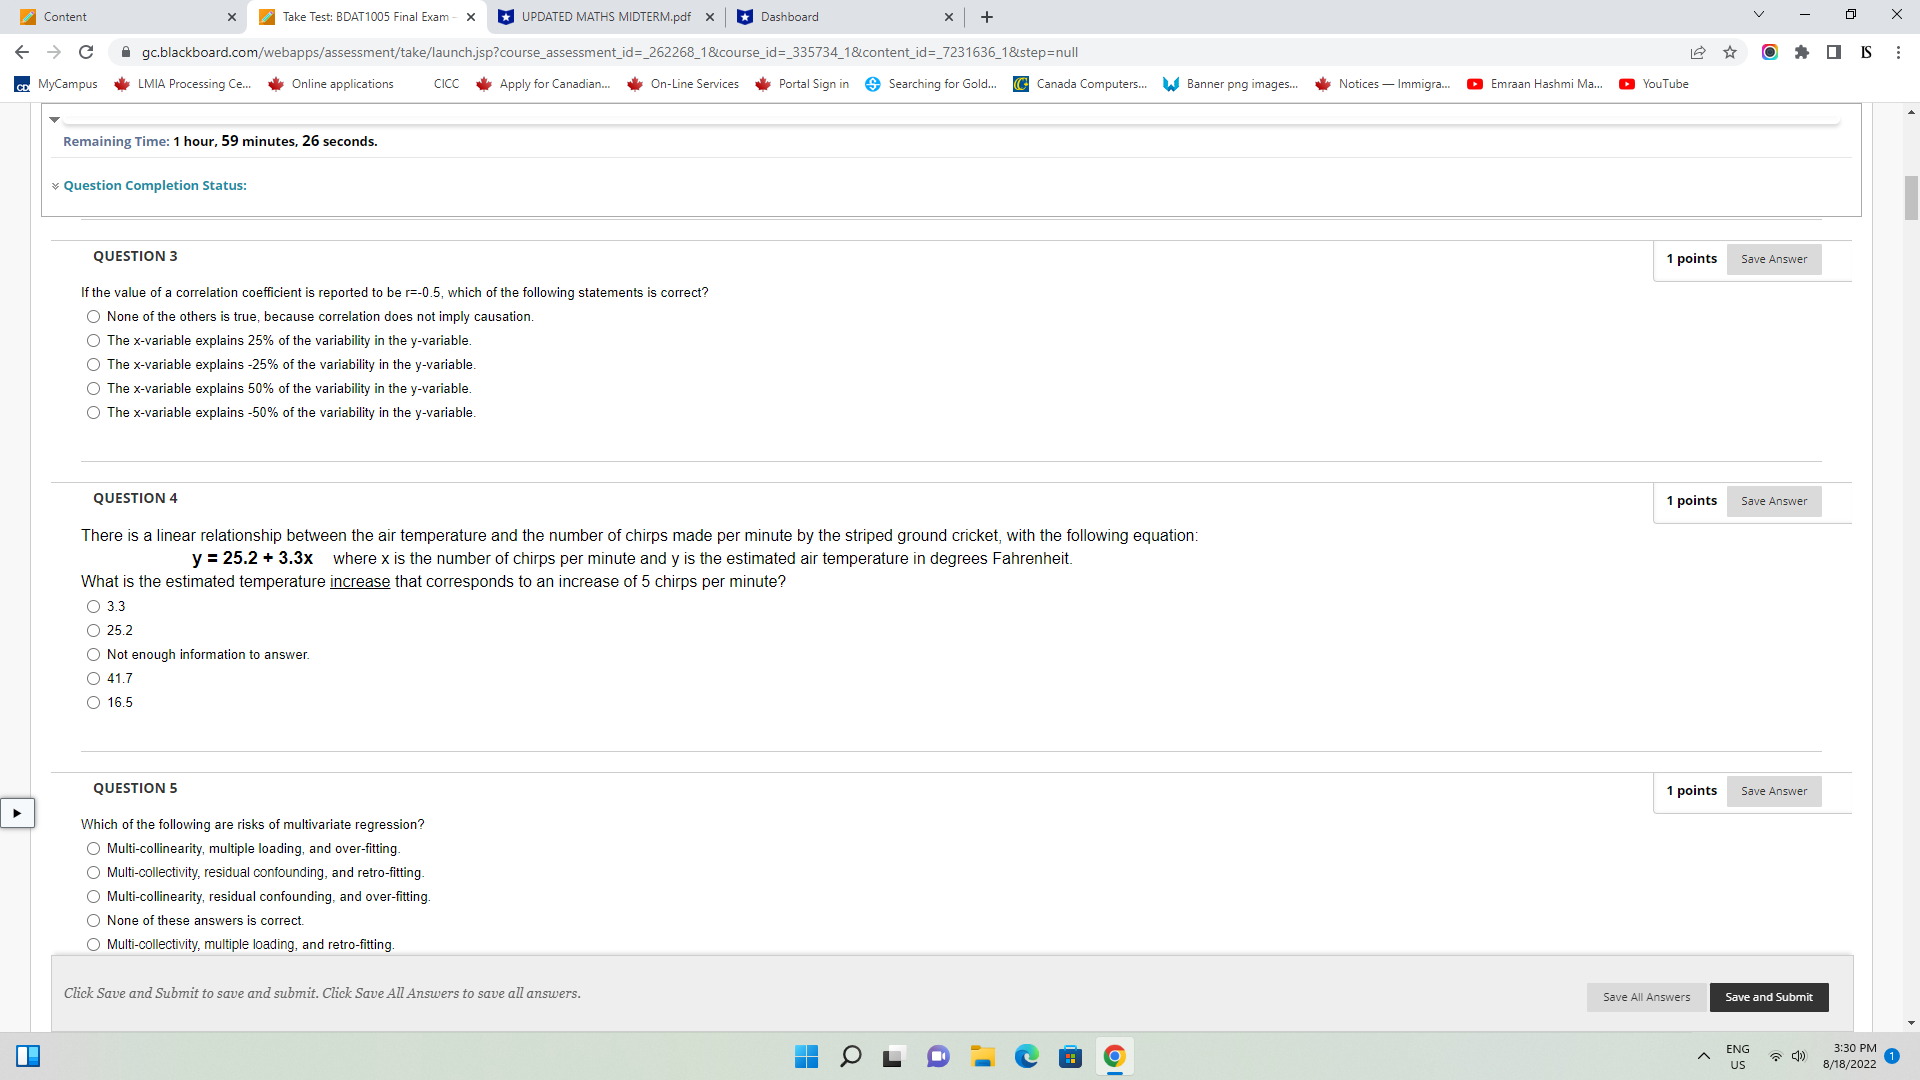
Task: Select "None of the others is true" option
Action: [x=93, y=316]
